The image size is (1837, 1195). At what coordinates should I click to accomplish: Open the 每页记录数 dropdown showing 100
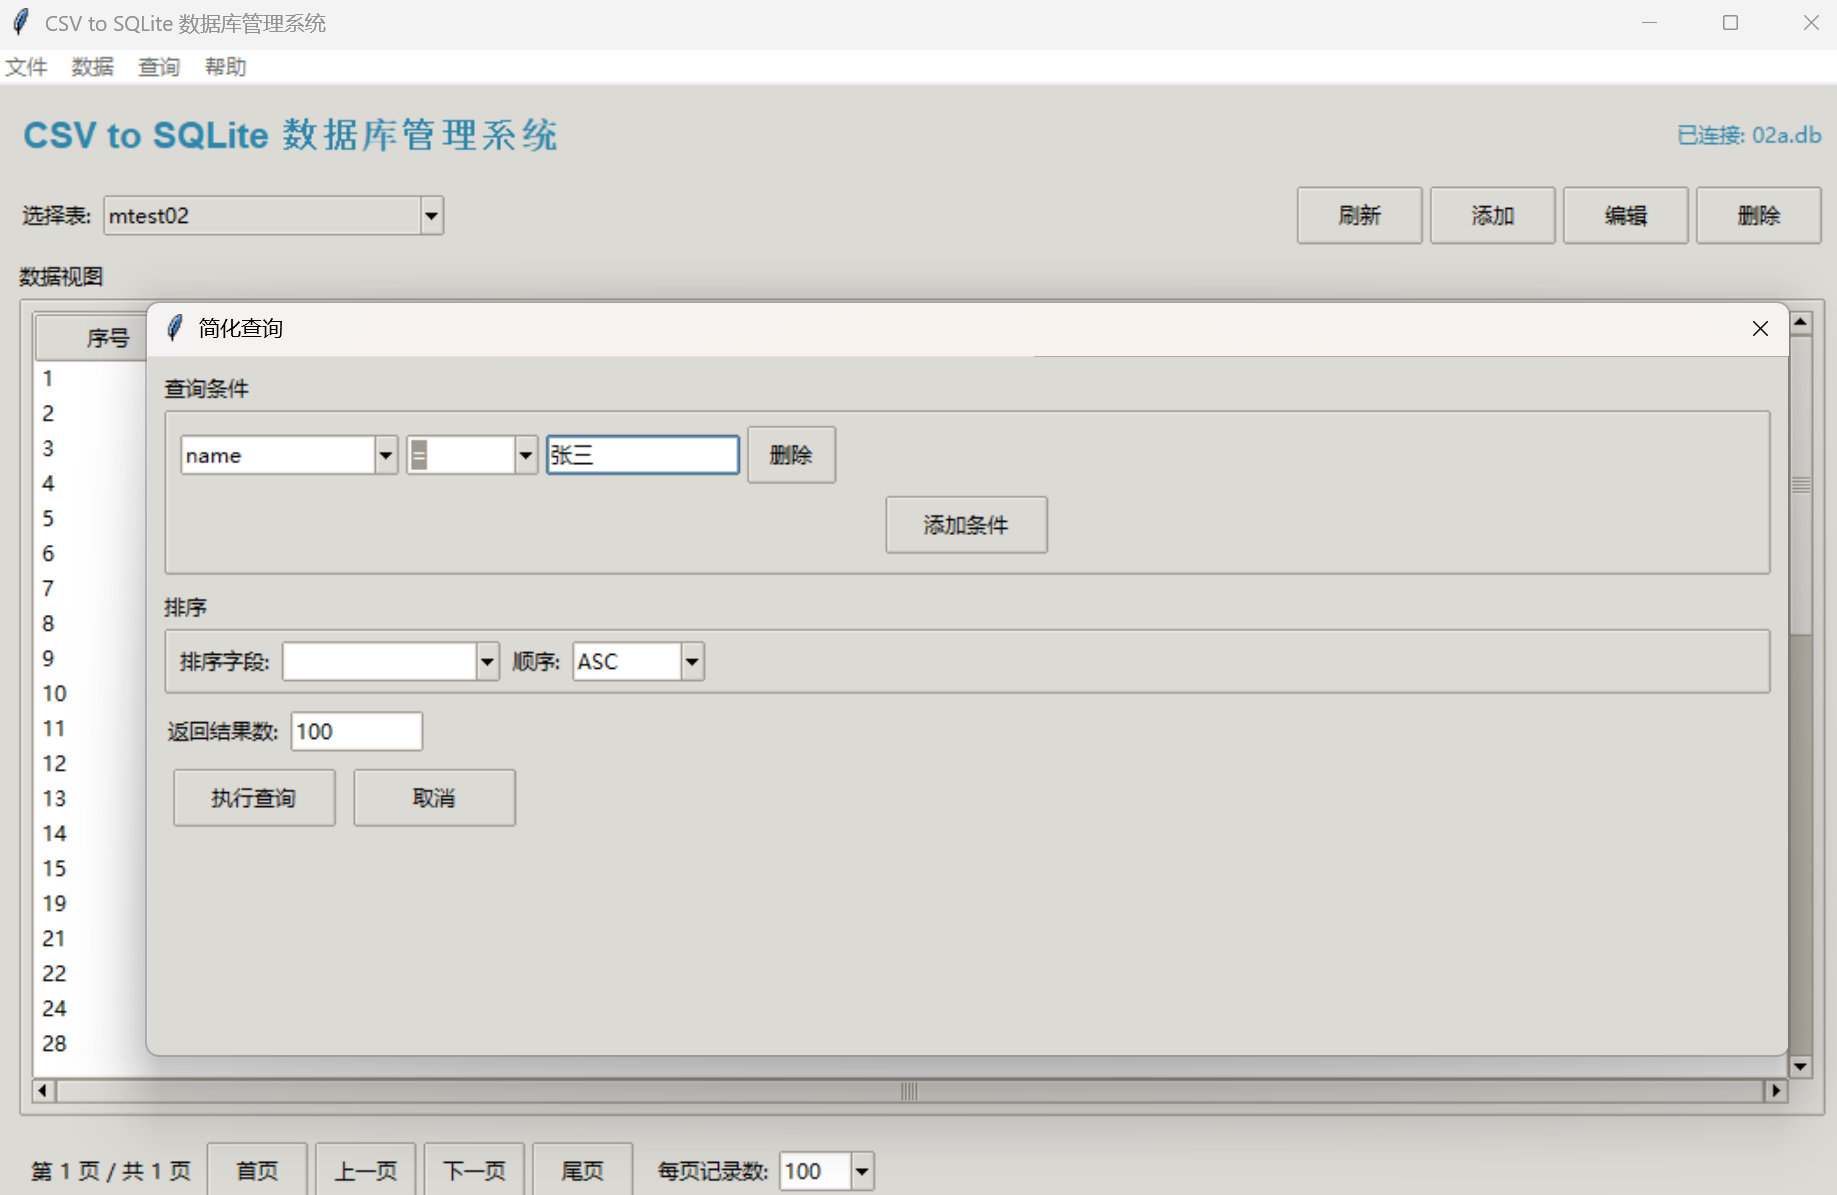858,1171
